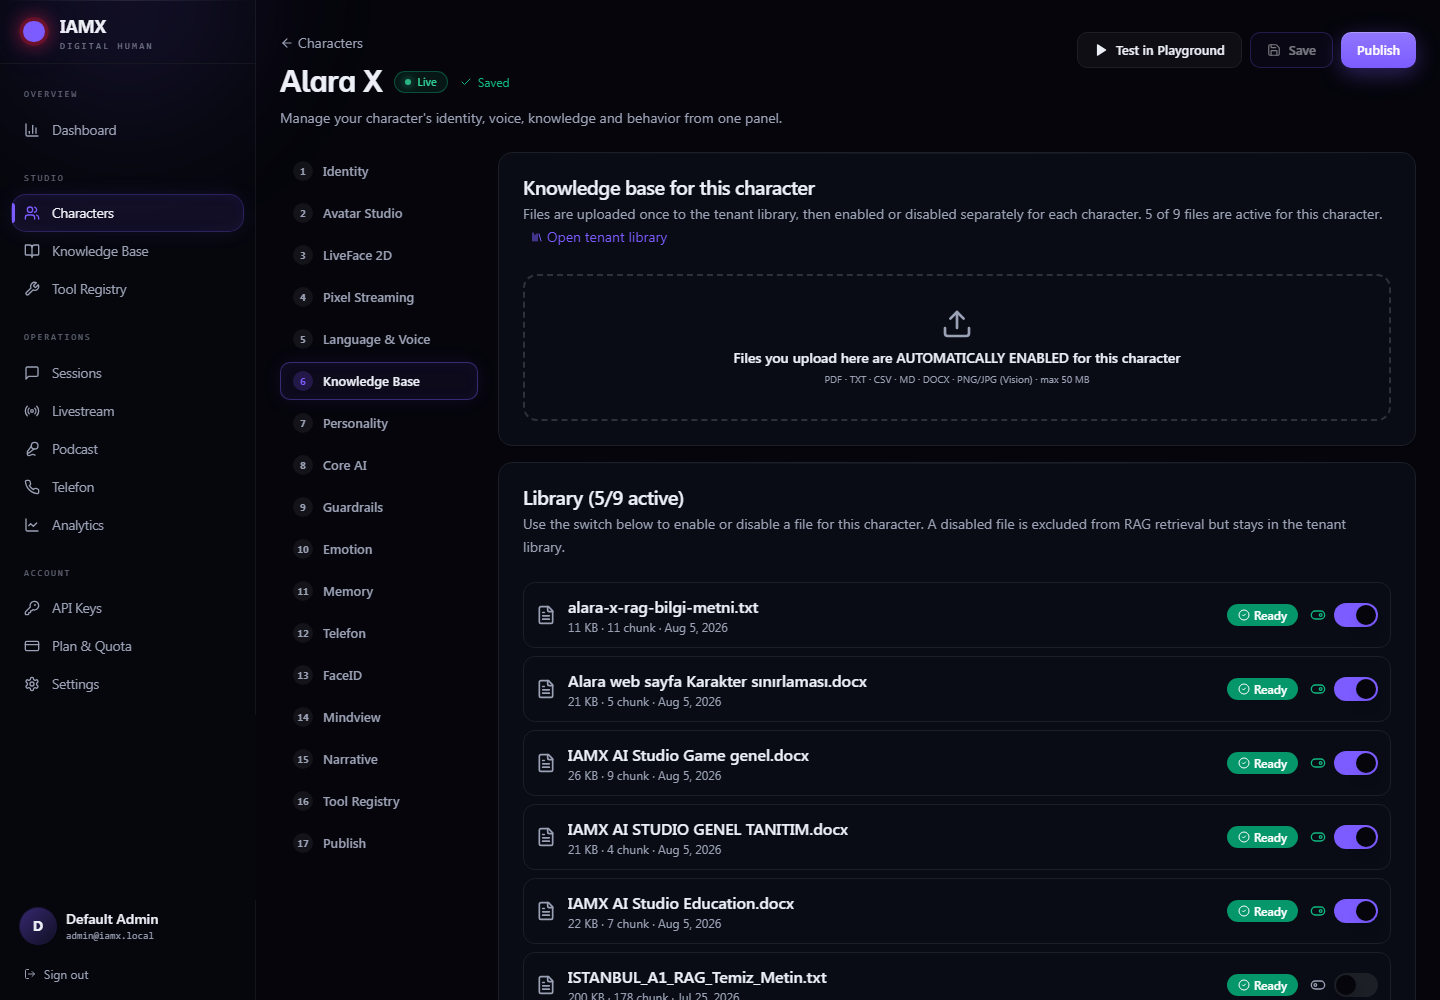Click file icon of IAMX AI Studio Education.docx

tap(546, 911)
